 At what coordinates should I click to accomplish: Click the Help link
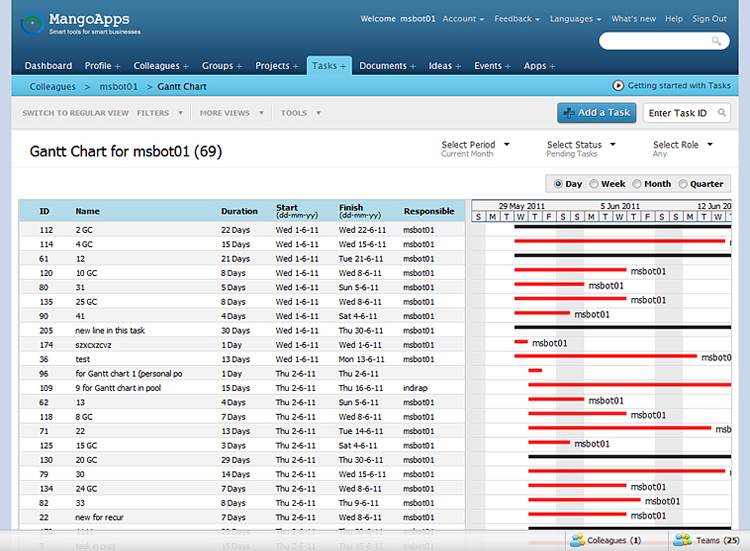pos(674,19)
